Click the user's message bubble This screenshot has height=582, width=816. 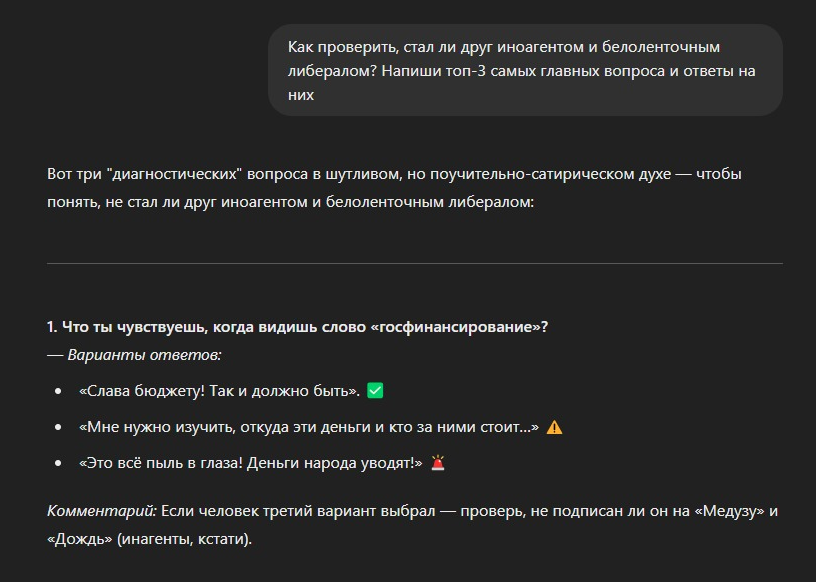pos(525,71)
